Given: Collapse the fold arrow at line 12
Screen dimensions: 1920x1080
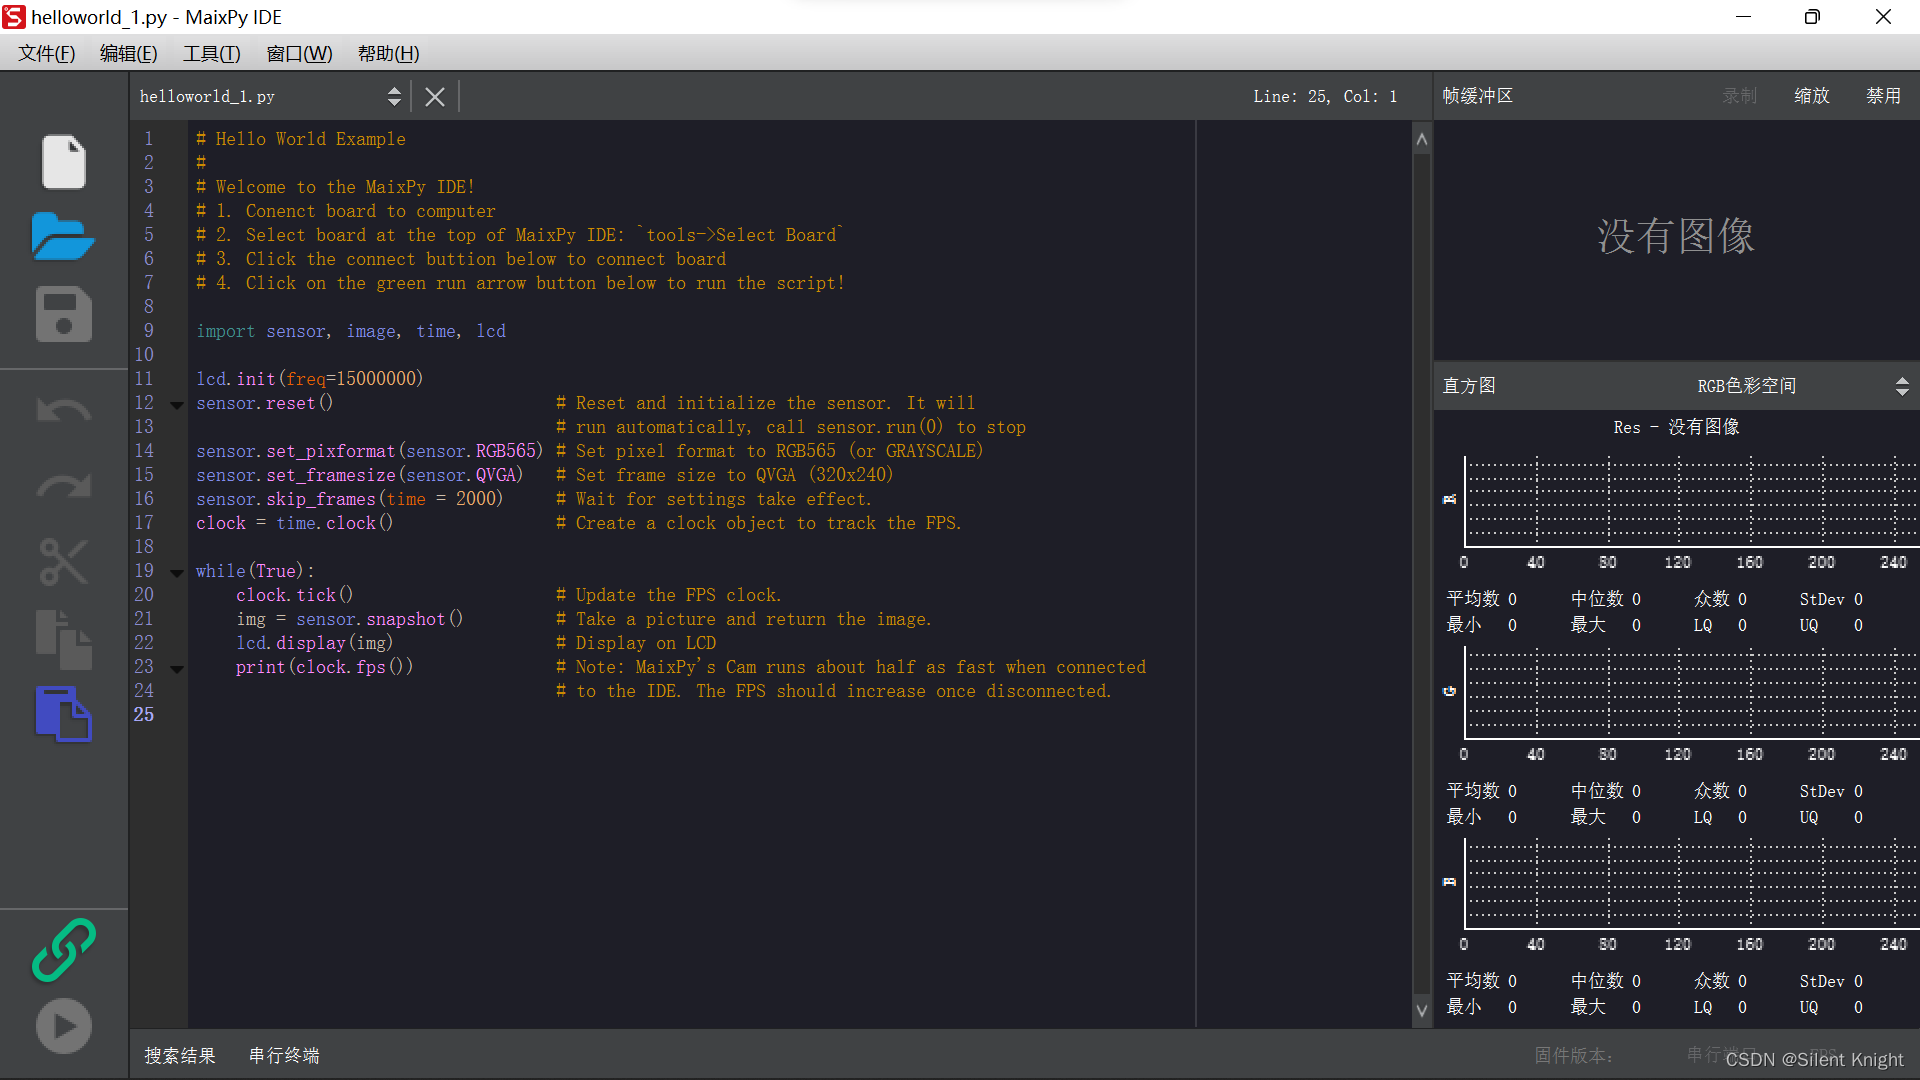Looking at the screenshot, I should pos(177,405).
